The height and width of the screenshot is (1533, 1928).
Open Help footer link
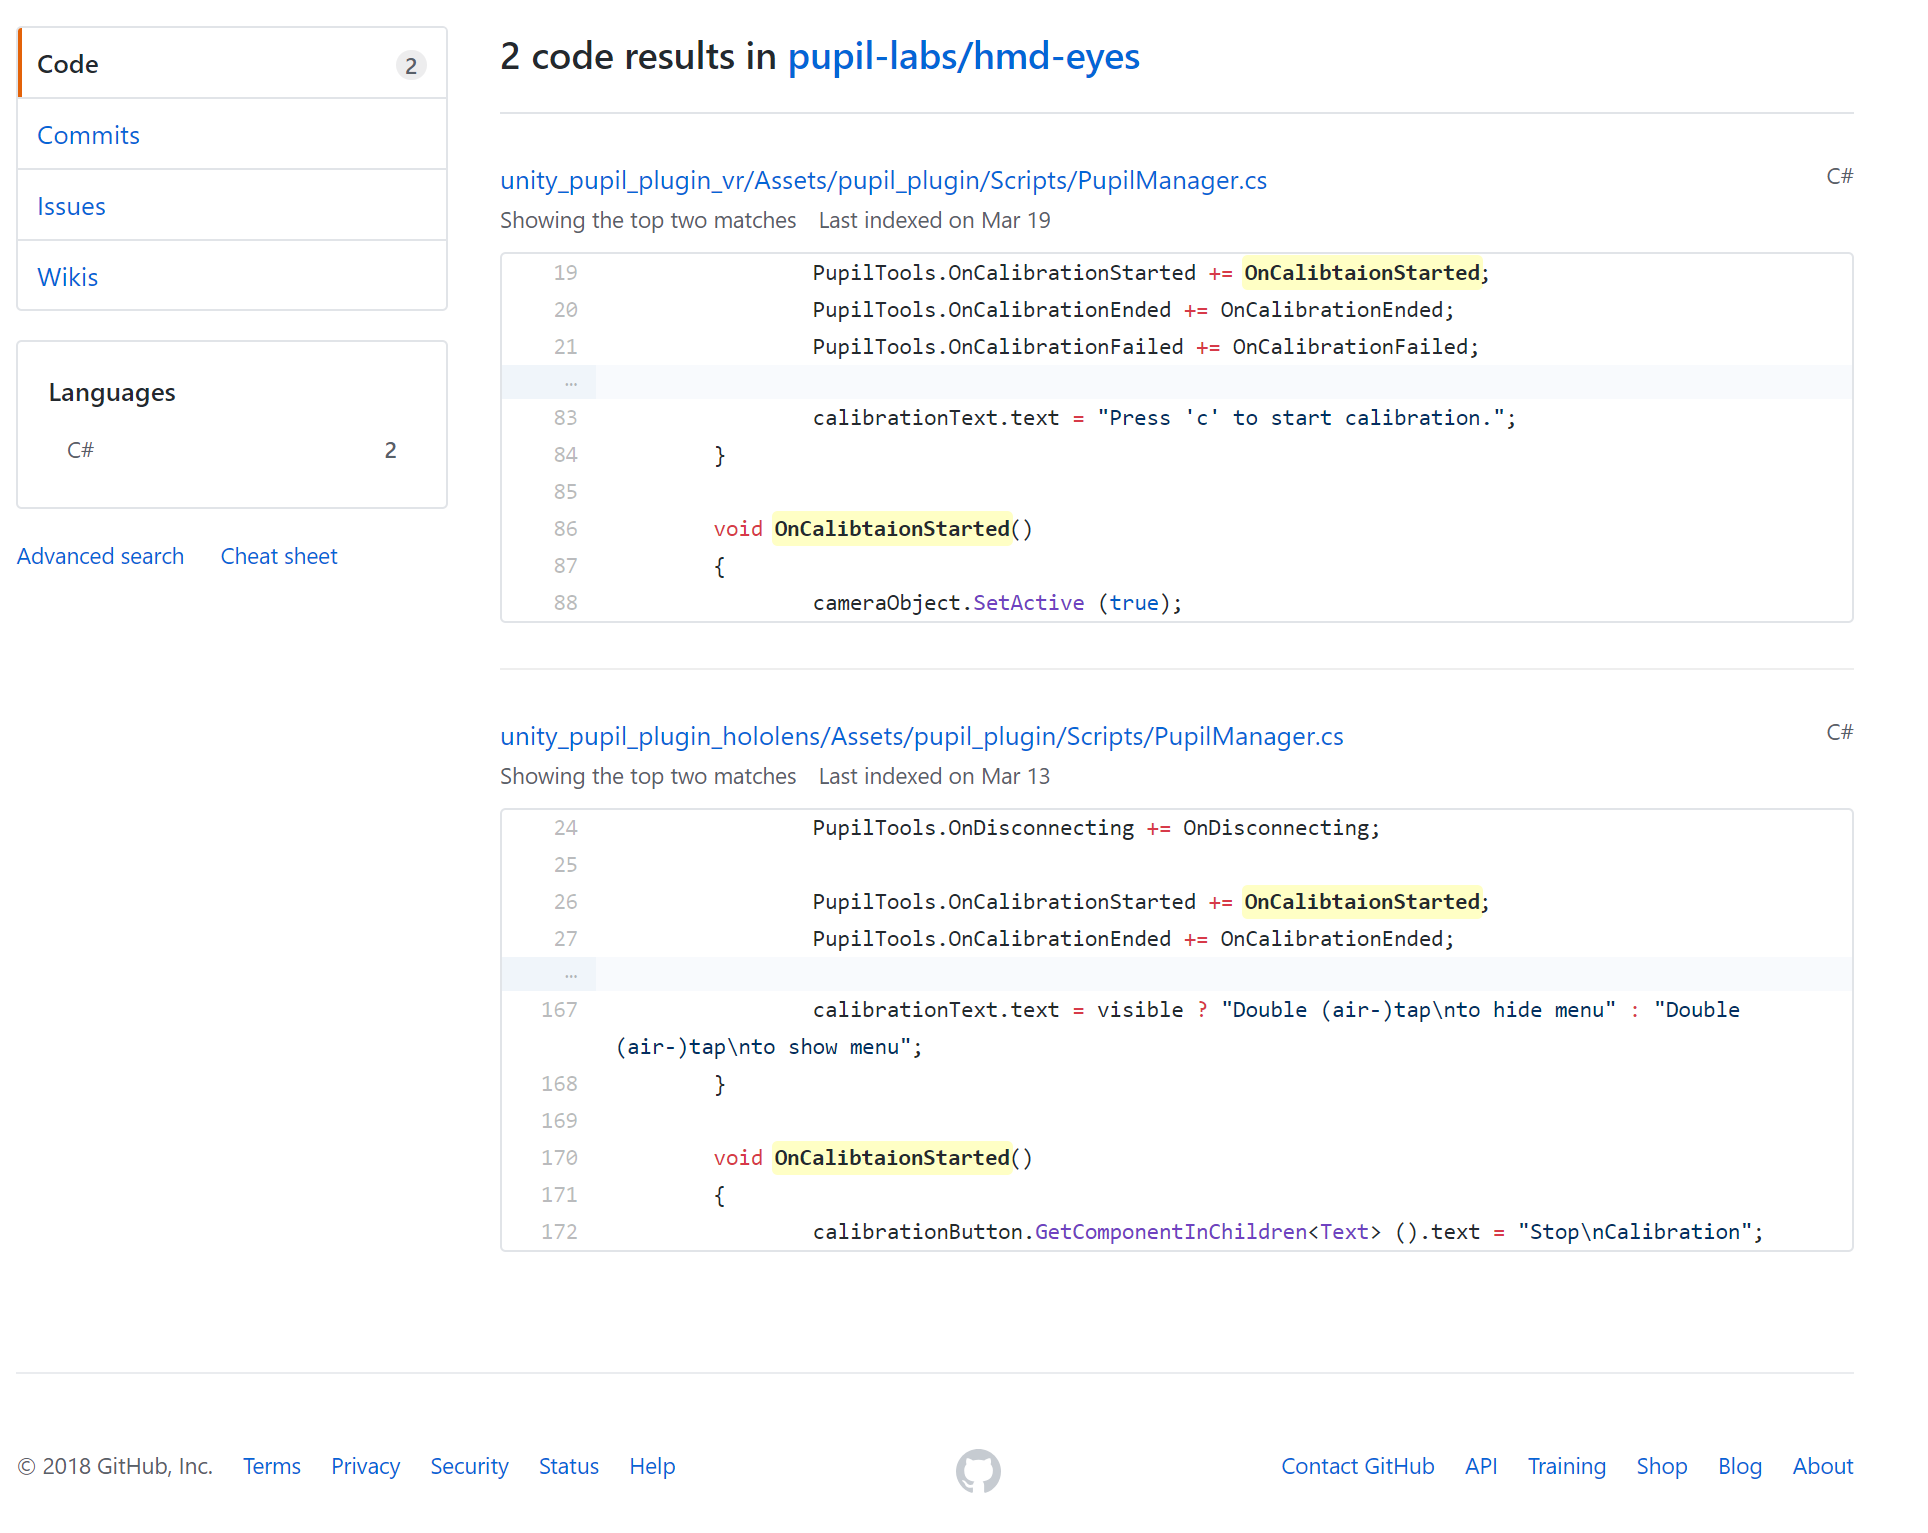coord(652,1466)
